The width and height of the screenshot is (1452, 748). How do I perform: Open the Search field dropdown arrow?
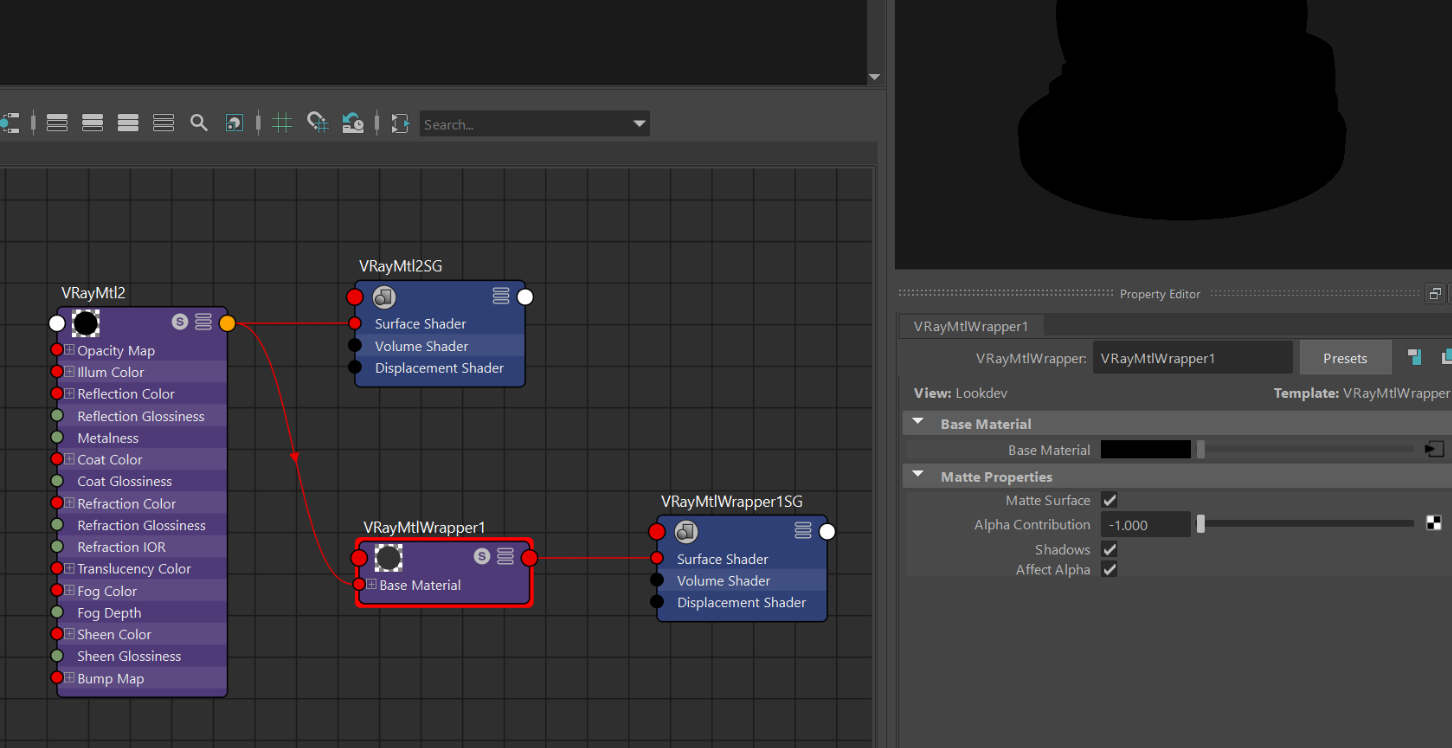[x=639, y=124]
